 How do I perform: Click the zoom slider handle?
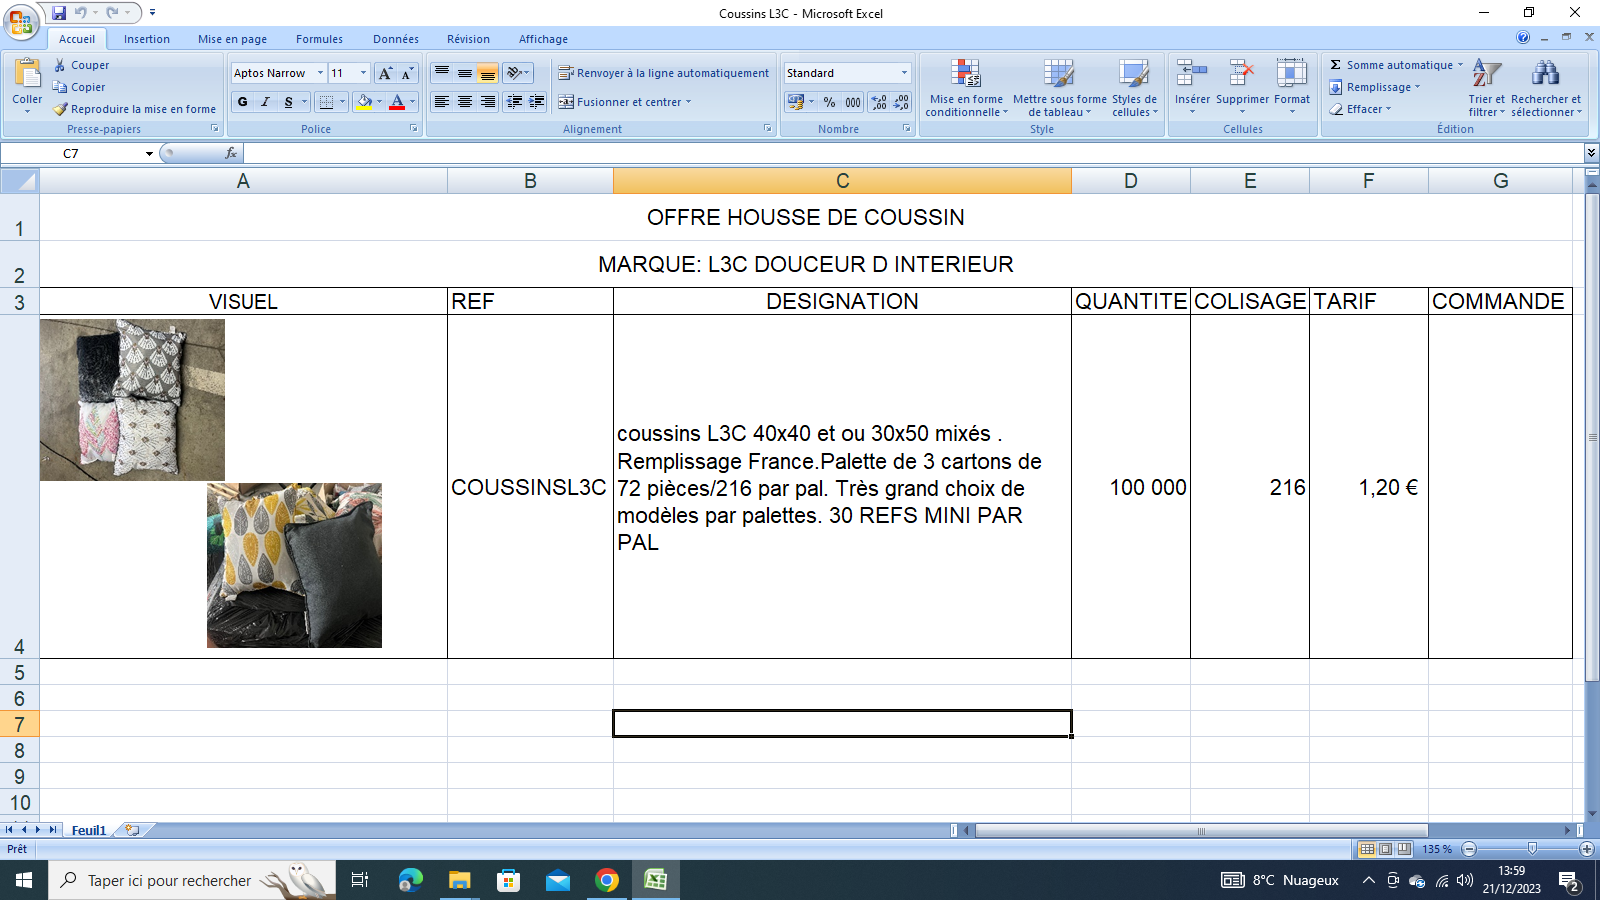tap(1531, 849)
